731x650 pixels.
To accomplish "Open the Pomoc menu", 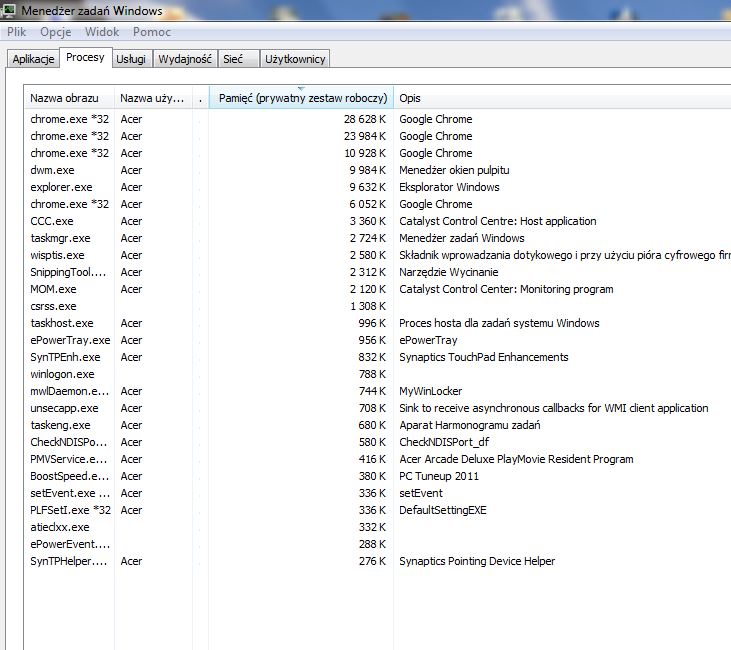I will [x=152, y=32].
